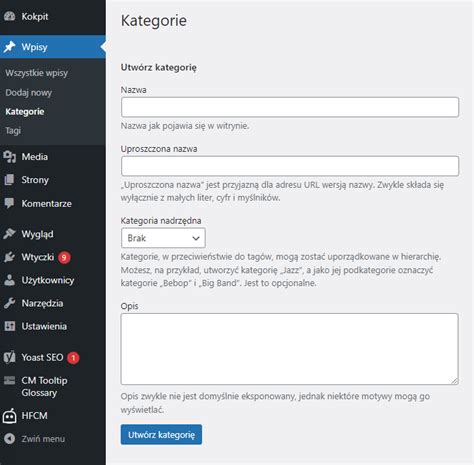Open Wszystkie wpisy submenu item
474x465 pixels.
(37, 73)
